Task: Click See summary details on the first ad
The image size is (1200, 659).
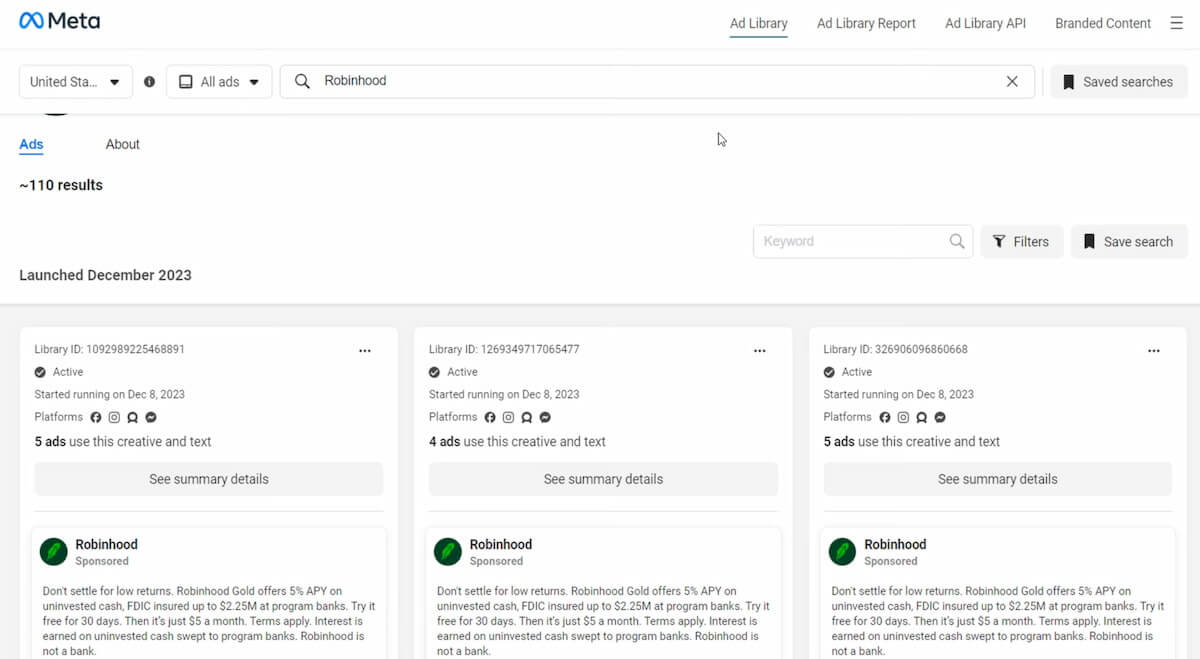Action: [x=208, y=478]
